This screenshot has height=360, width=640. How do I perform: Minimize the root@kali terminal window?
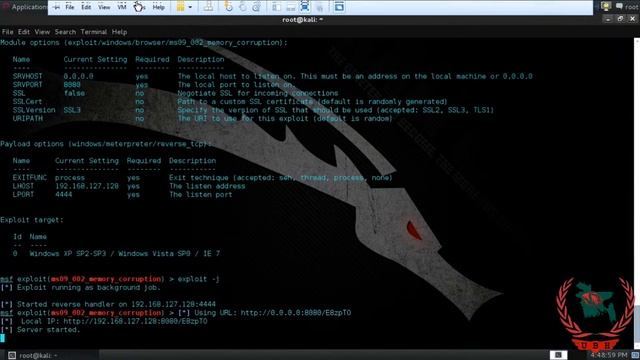click(x=608, y=19)
